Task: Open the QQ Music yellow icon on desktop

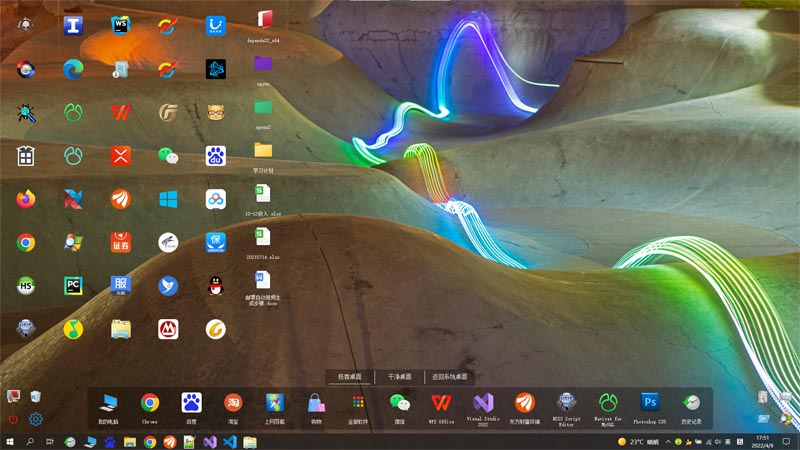Action: [73, 329]
